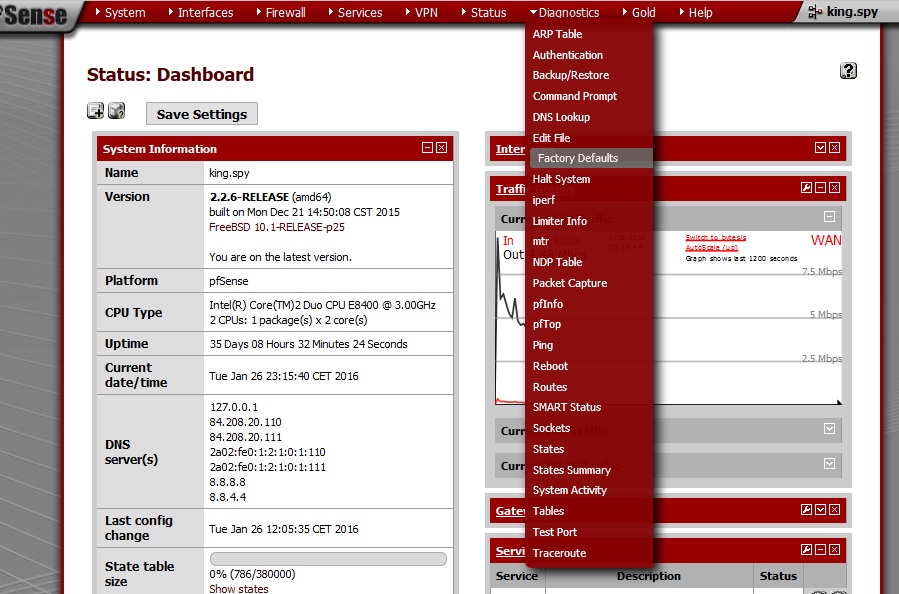Open the Help menu
This screenshot has width=899, height=594.
point(696,12)
